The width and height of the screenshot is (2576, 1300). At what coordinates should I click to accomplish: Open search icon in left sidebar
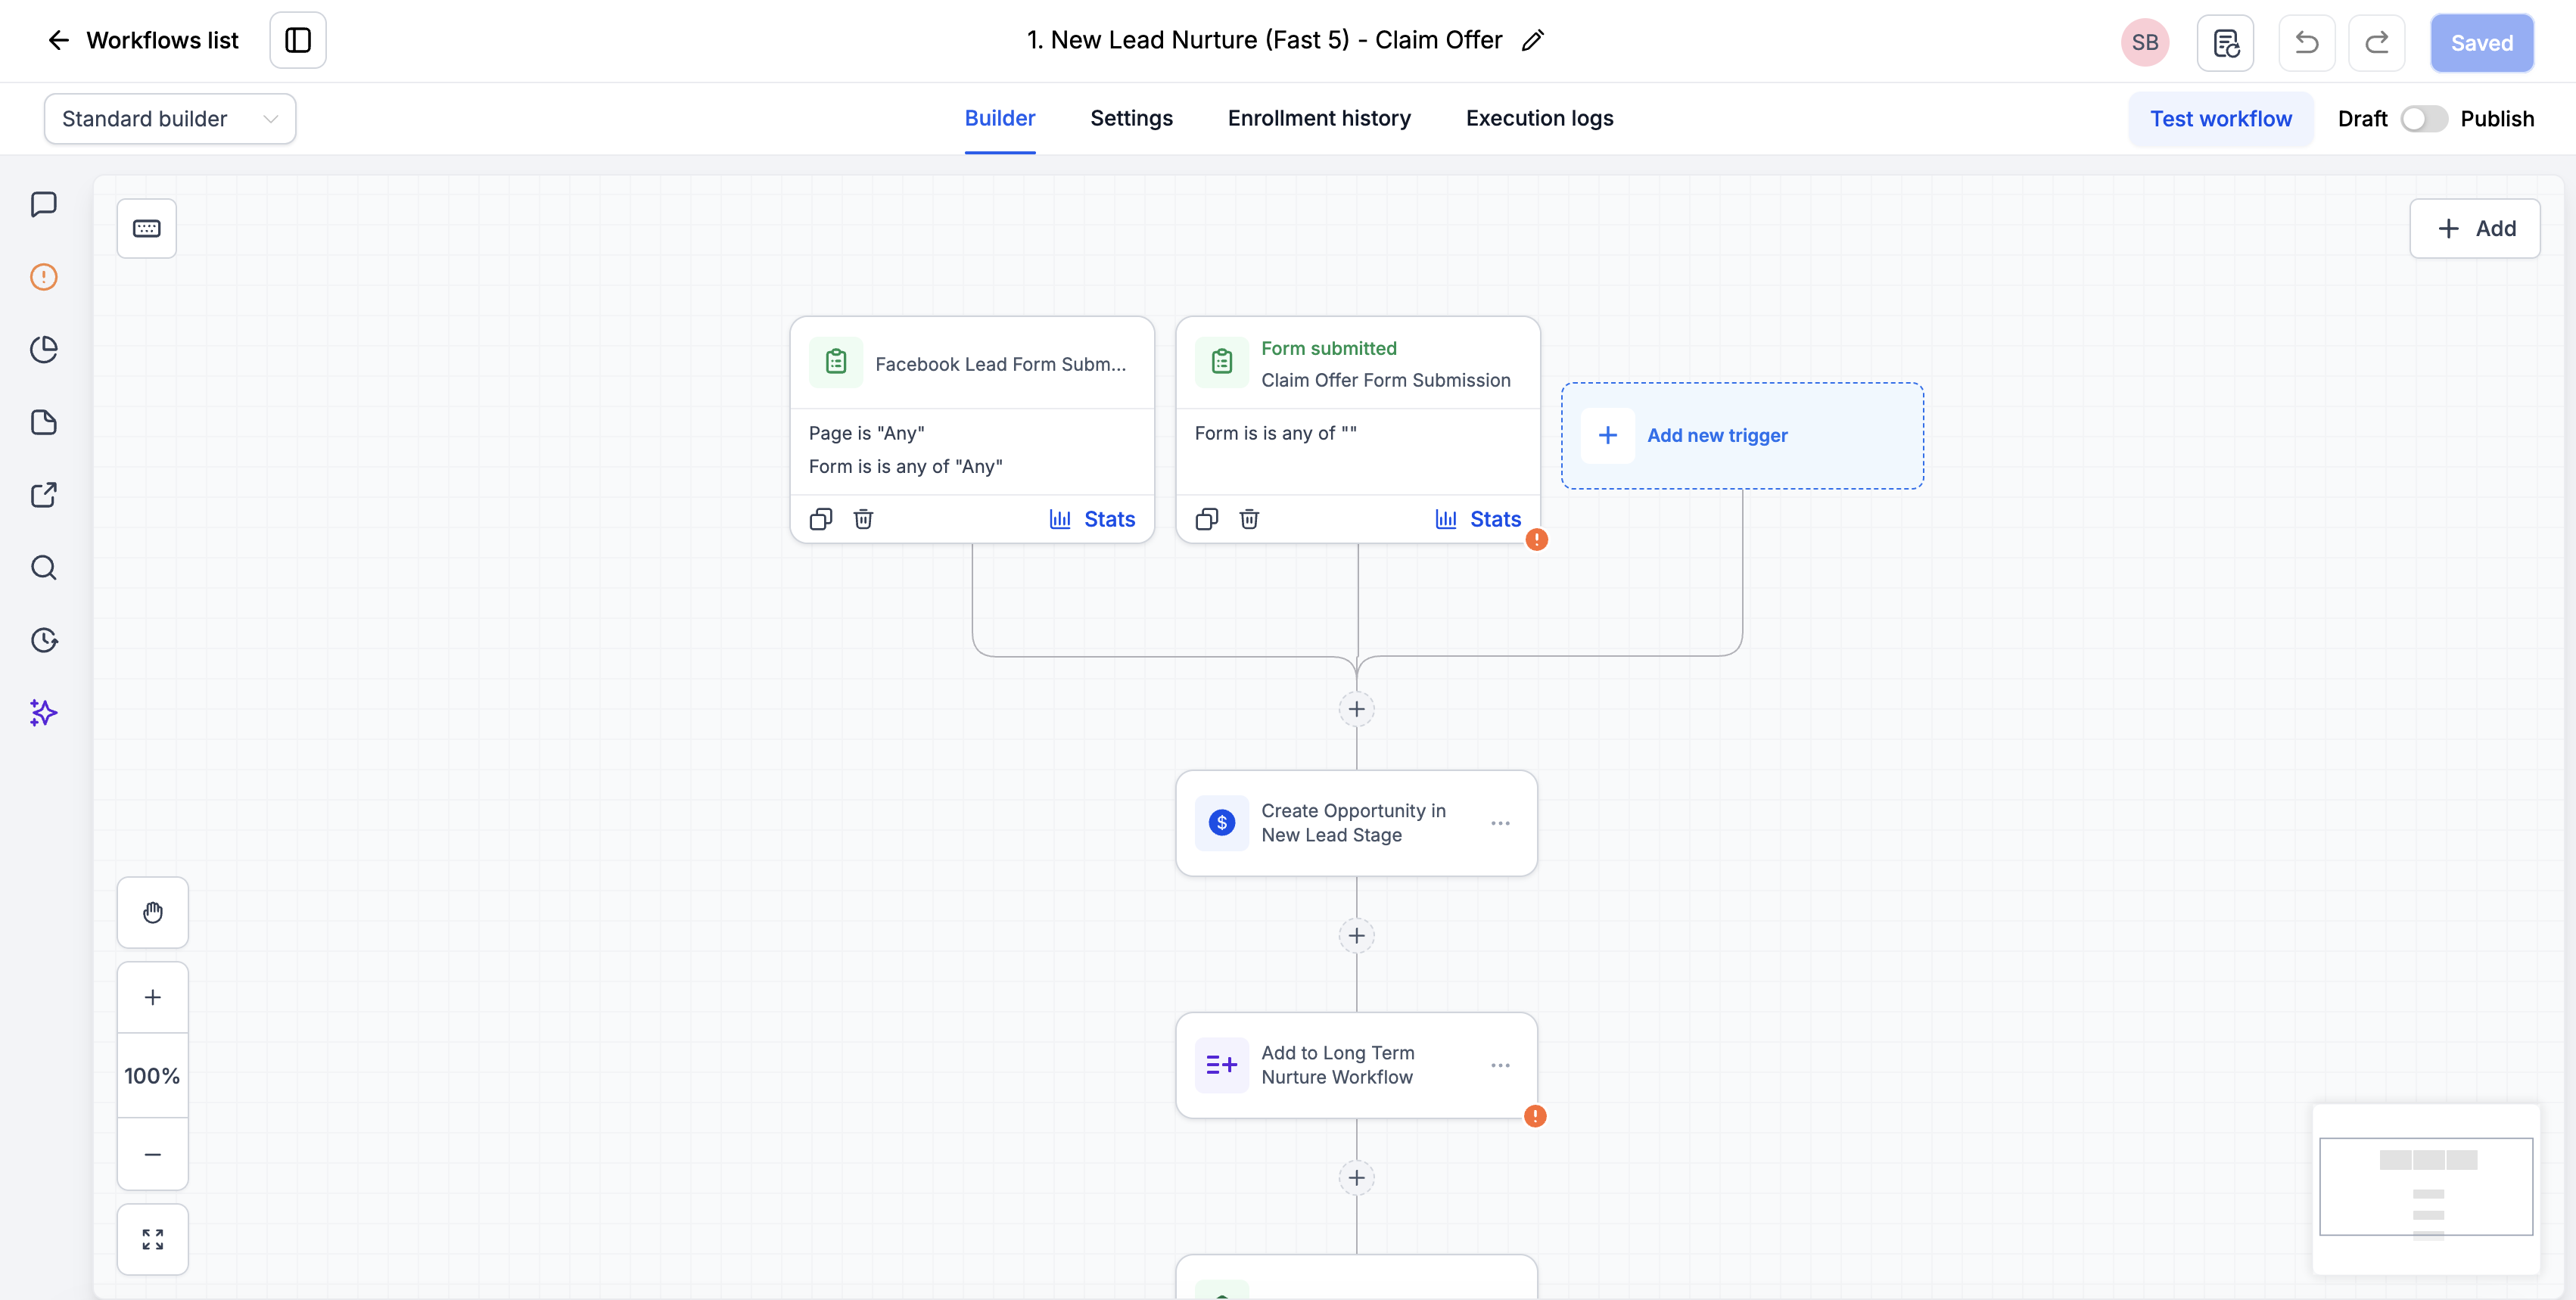(x=44, y=568)
